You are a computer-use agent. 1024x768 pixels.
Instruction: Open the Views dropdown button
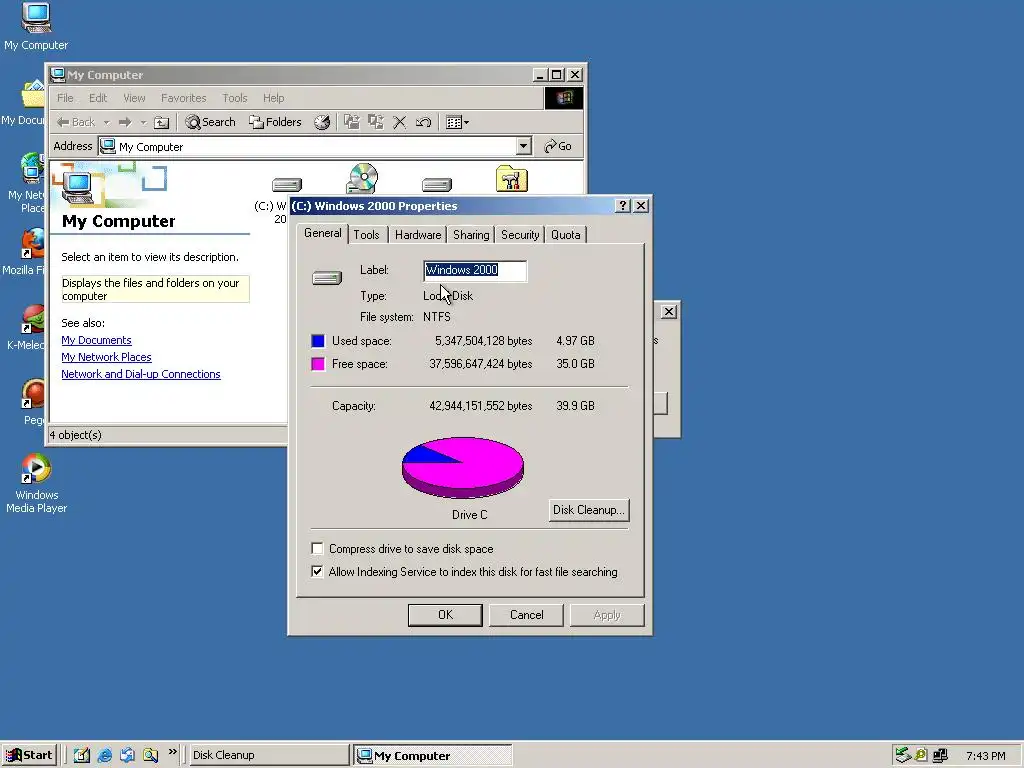tap(457, 122)
